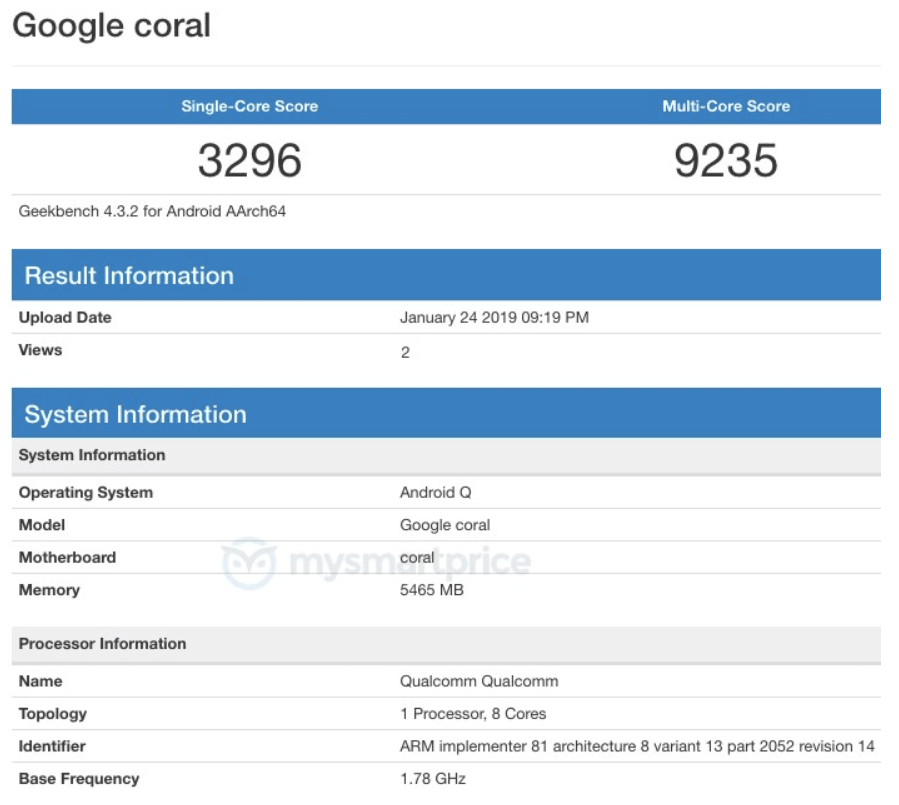Viewport: 899px width, 805px height.
Task: Click the multi-core score value 9235
Action: point(726,160)
